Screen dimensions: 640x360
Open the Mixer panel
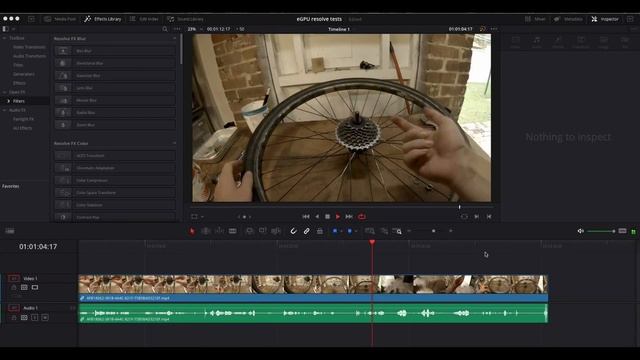tap(535, 19)
